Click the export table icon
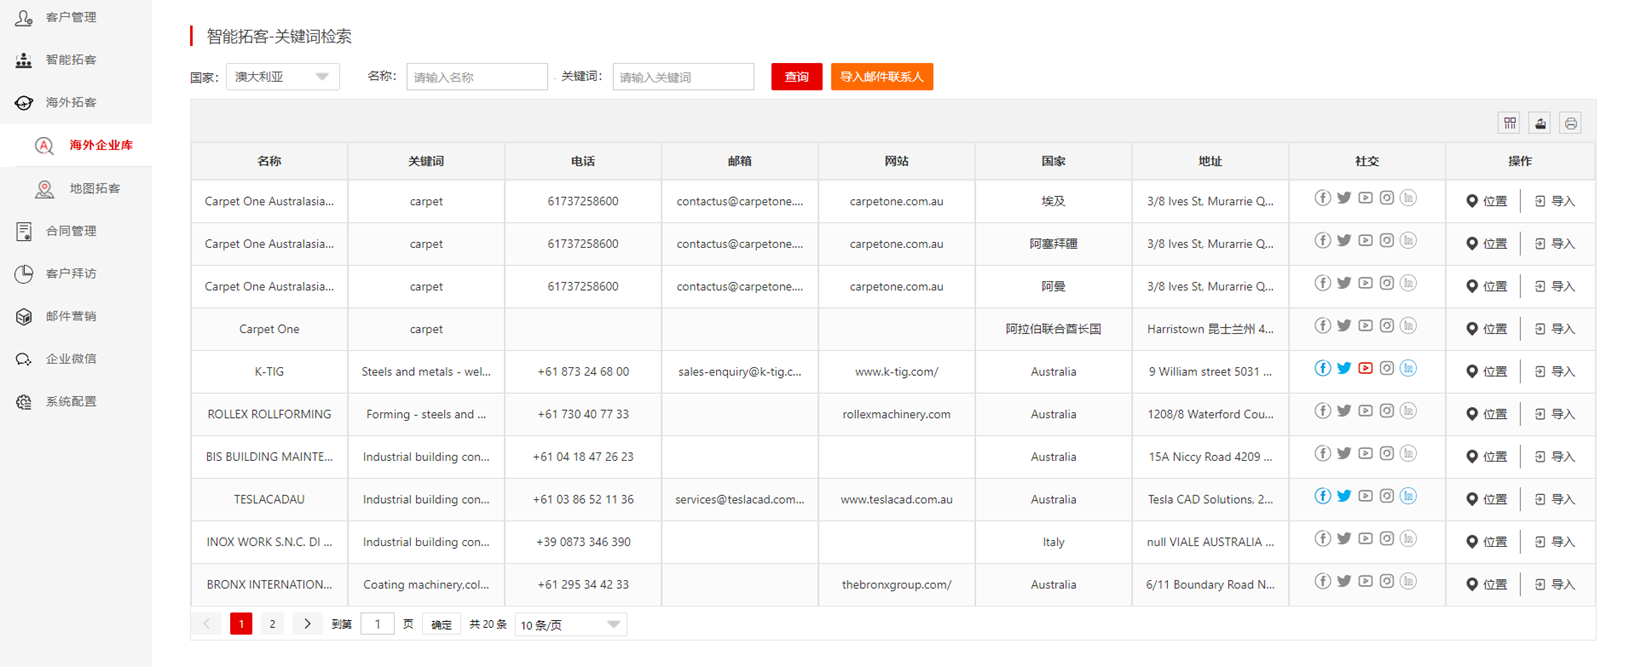This screenshot has height=667, width=1635. pos(1540,123)
